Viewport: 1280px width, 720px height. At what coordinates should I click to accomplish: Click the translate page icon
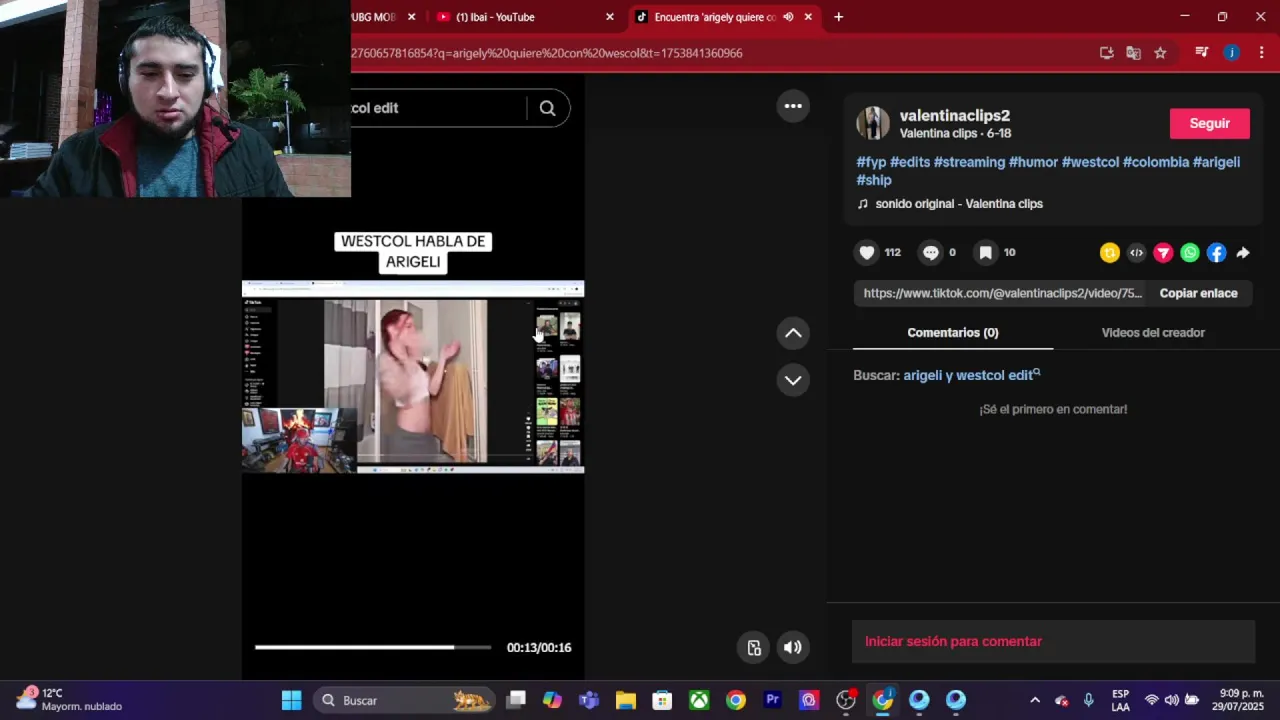click(x=1133, y=53)
